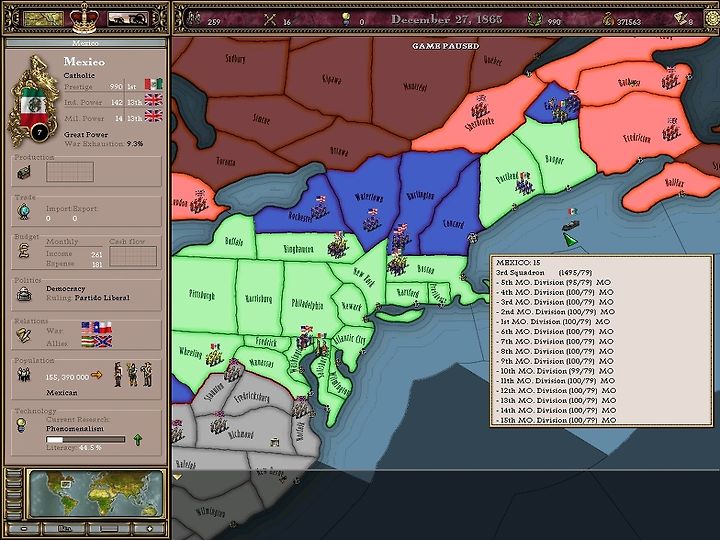
Task: Click the Toronto province label
Action: coord(225,161)
